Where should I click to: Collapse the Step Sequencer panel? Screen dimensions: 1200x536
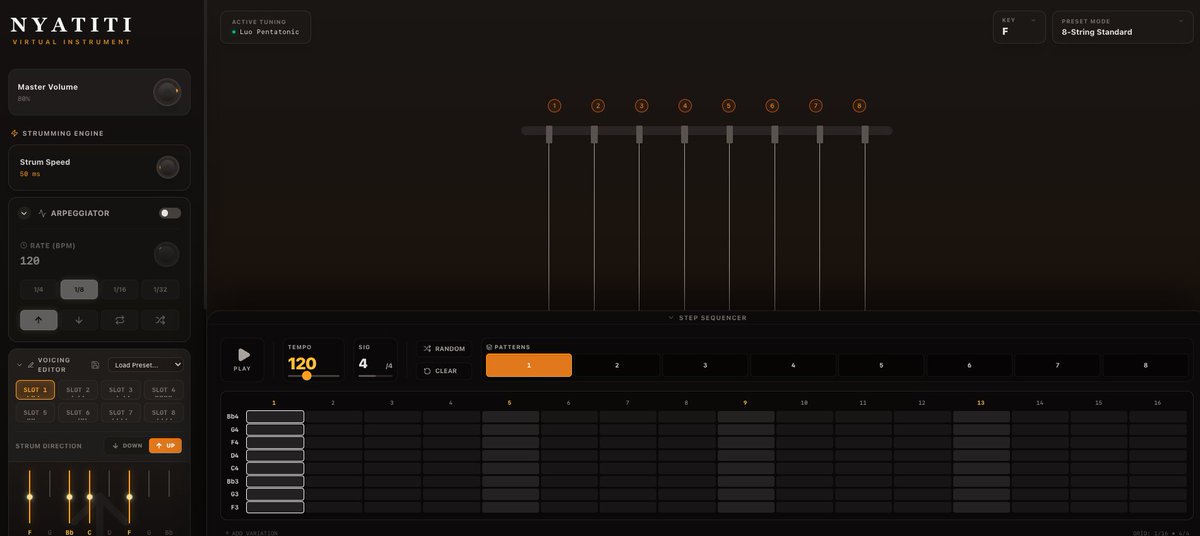707,318
